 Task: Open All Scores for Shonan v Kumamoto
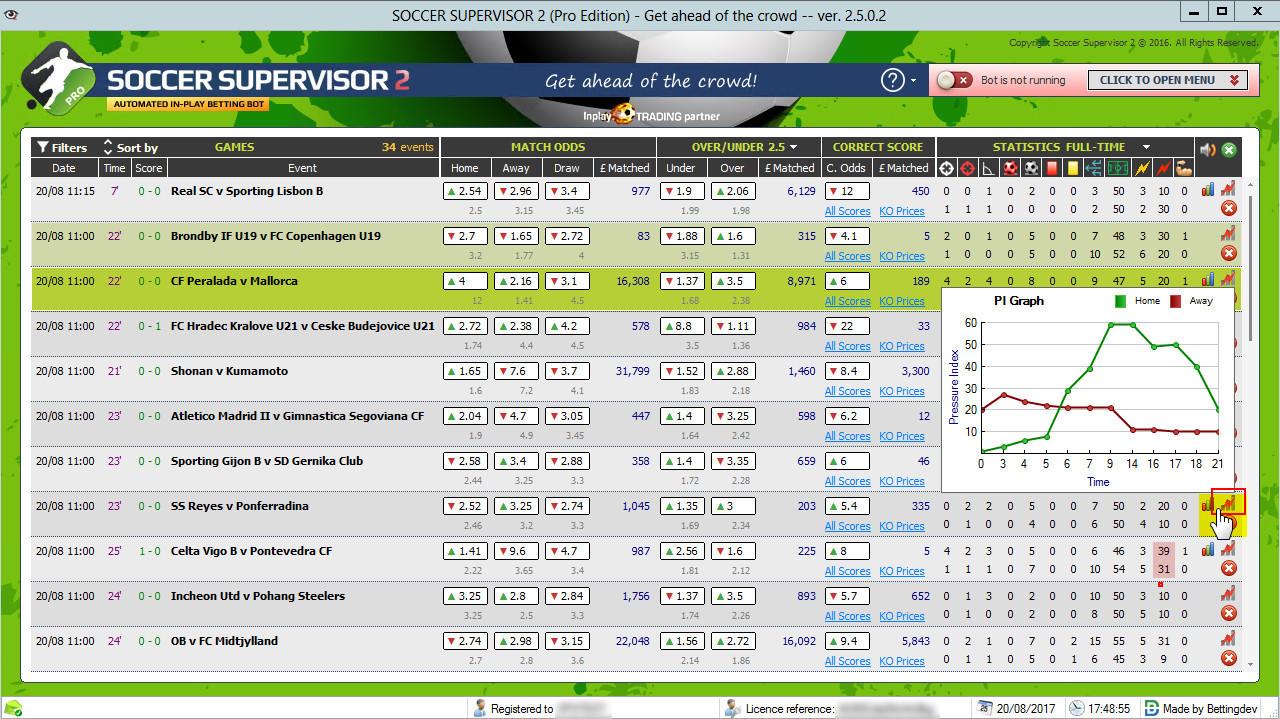(847, 391)
